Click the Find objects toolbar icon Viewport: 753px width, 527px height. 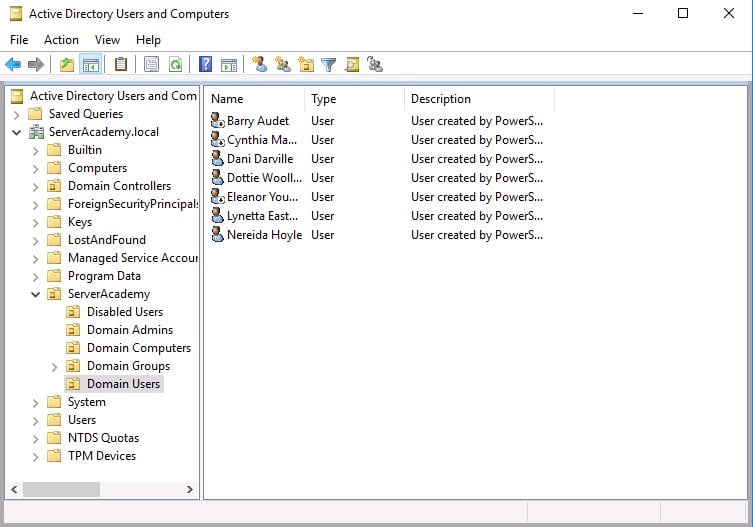click(x=352, y=64)
